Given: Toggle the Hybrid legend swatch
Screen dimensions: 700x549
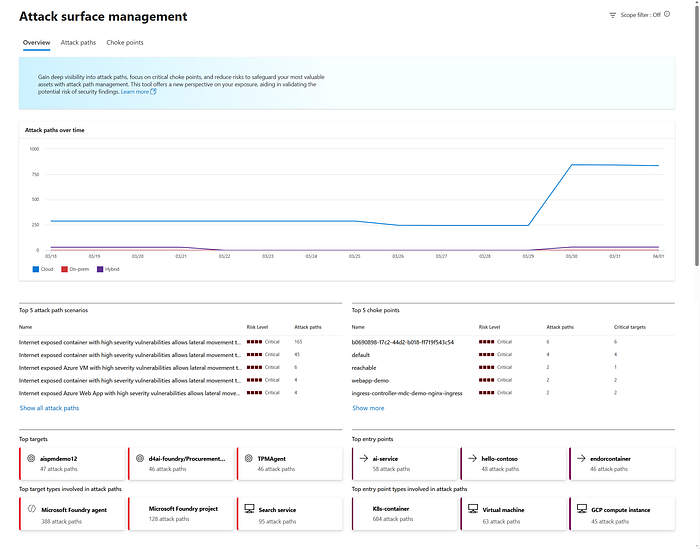Looking at the screenshot, I should coord(100,269).
